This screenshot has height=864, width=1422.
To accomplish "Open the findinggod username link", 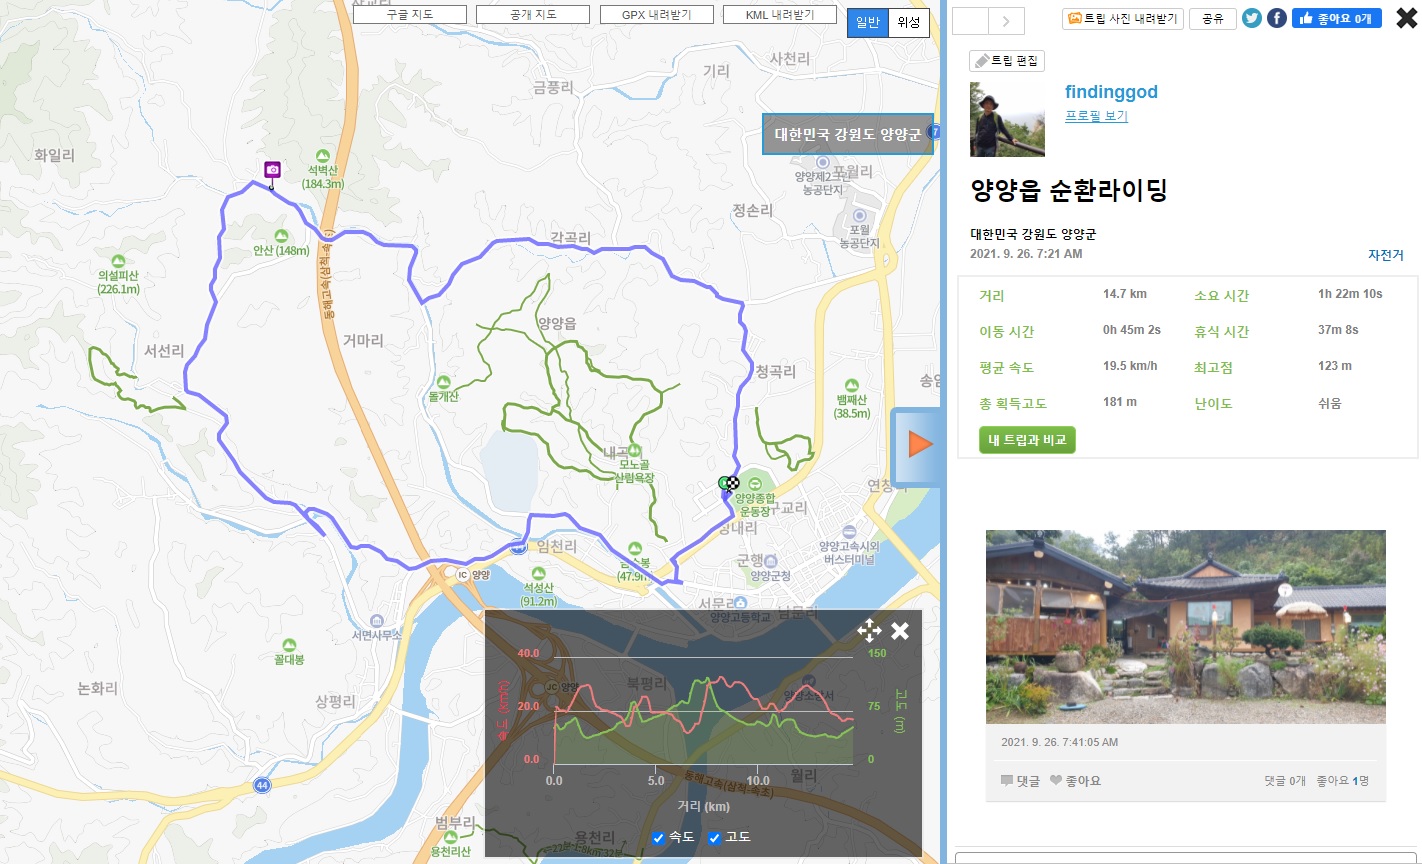I will pyautogui.click(x=1111, y=92).
